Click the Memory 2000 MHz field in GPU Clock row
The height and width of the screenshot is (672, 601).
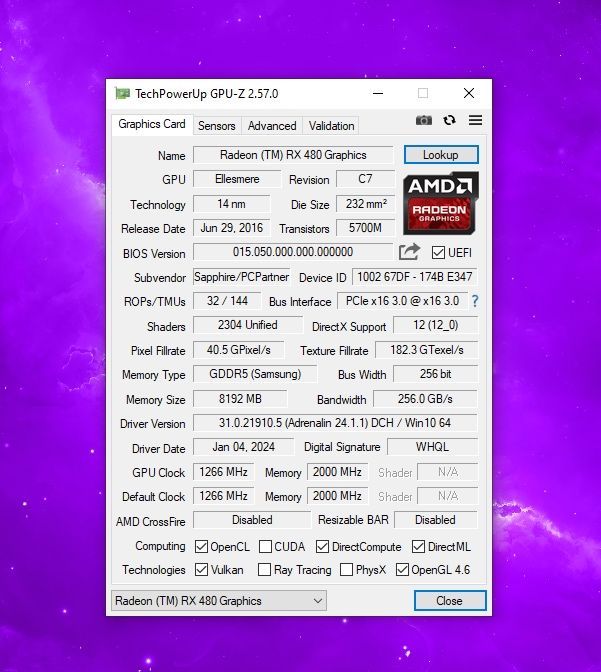click(337, 472)
